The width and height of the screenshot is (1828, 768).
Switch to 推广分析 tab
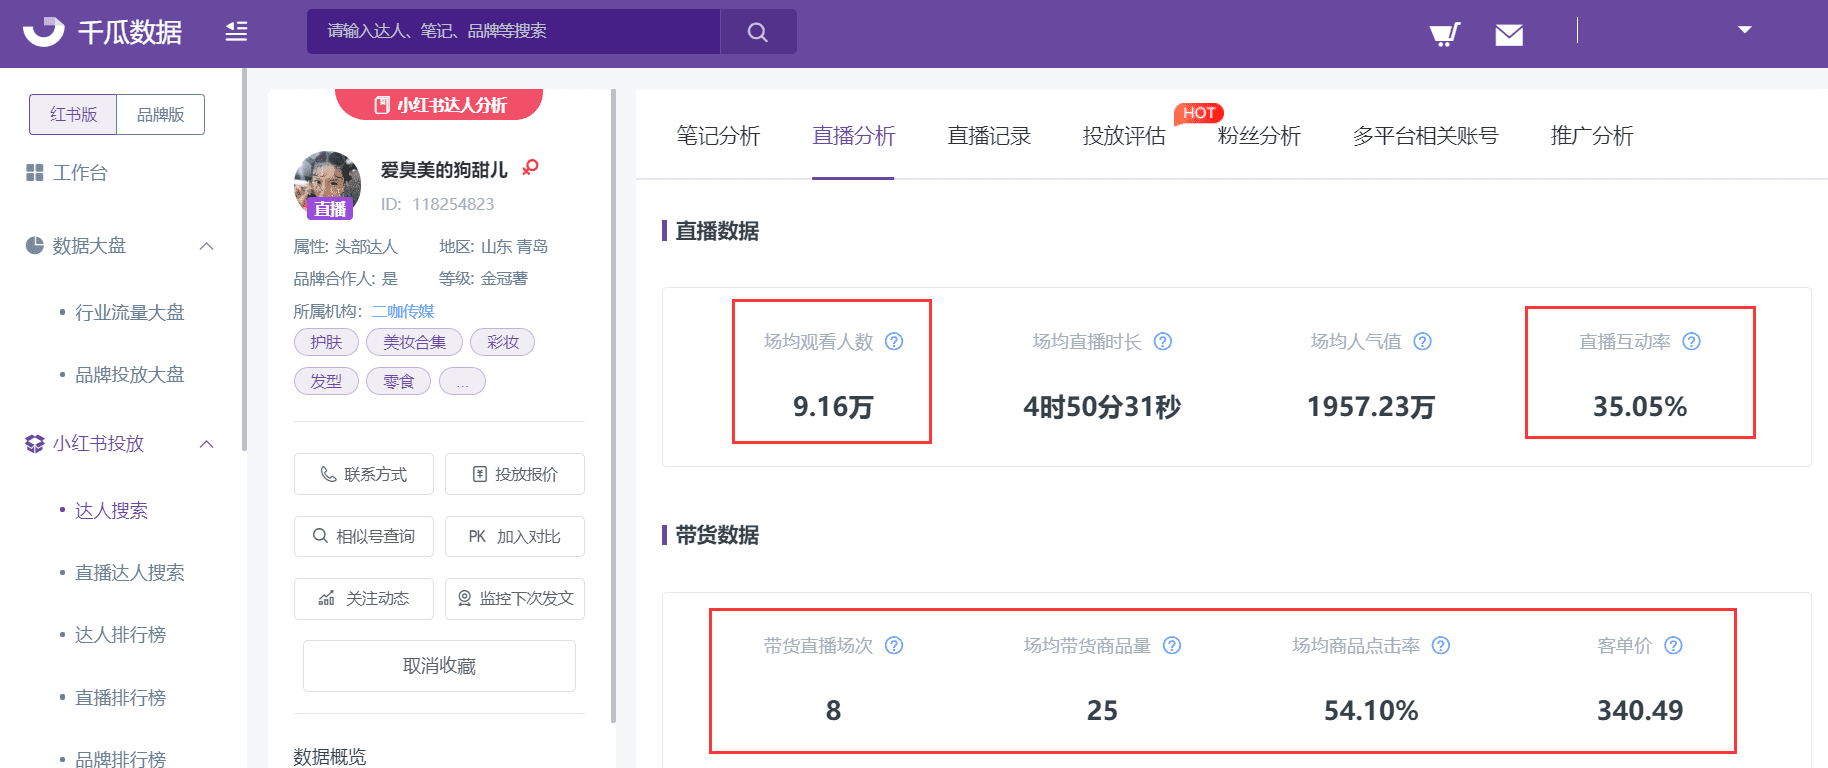[1592, 136]
